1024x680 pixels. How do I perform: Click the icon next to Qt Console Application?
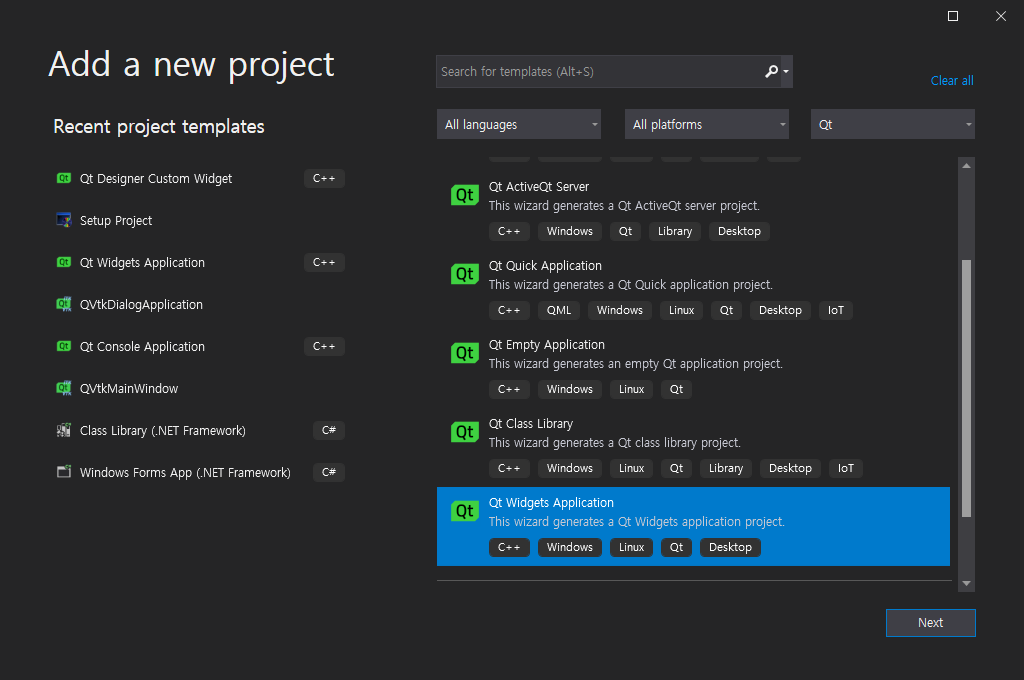pyautogui.click(x=63, y=346)
